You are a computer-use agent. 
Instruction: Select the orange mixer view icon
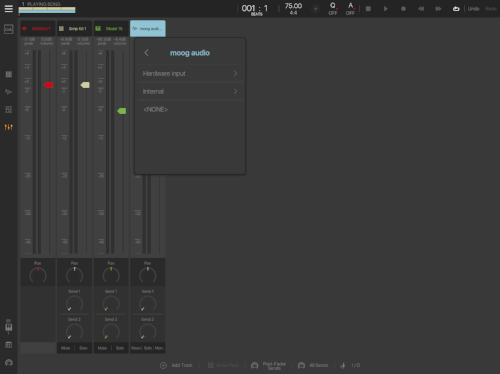(9, 127)
